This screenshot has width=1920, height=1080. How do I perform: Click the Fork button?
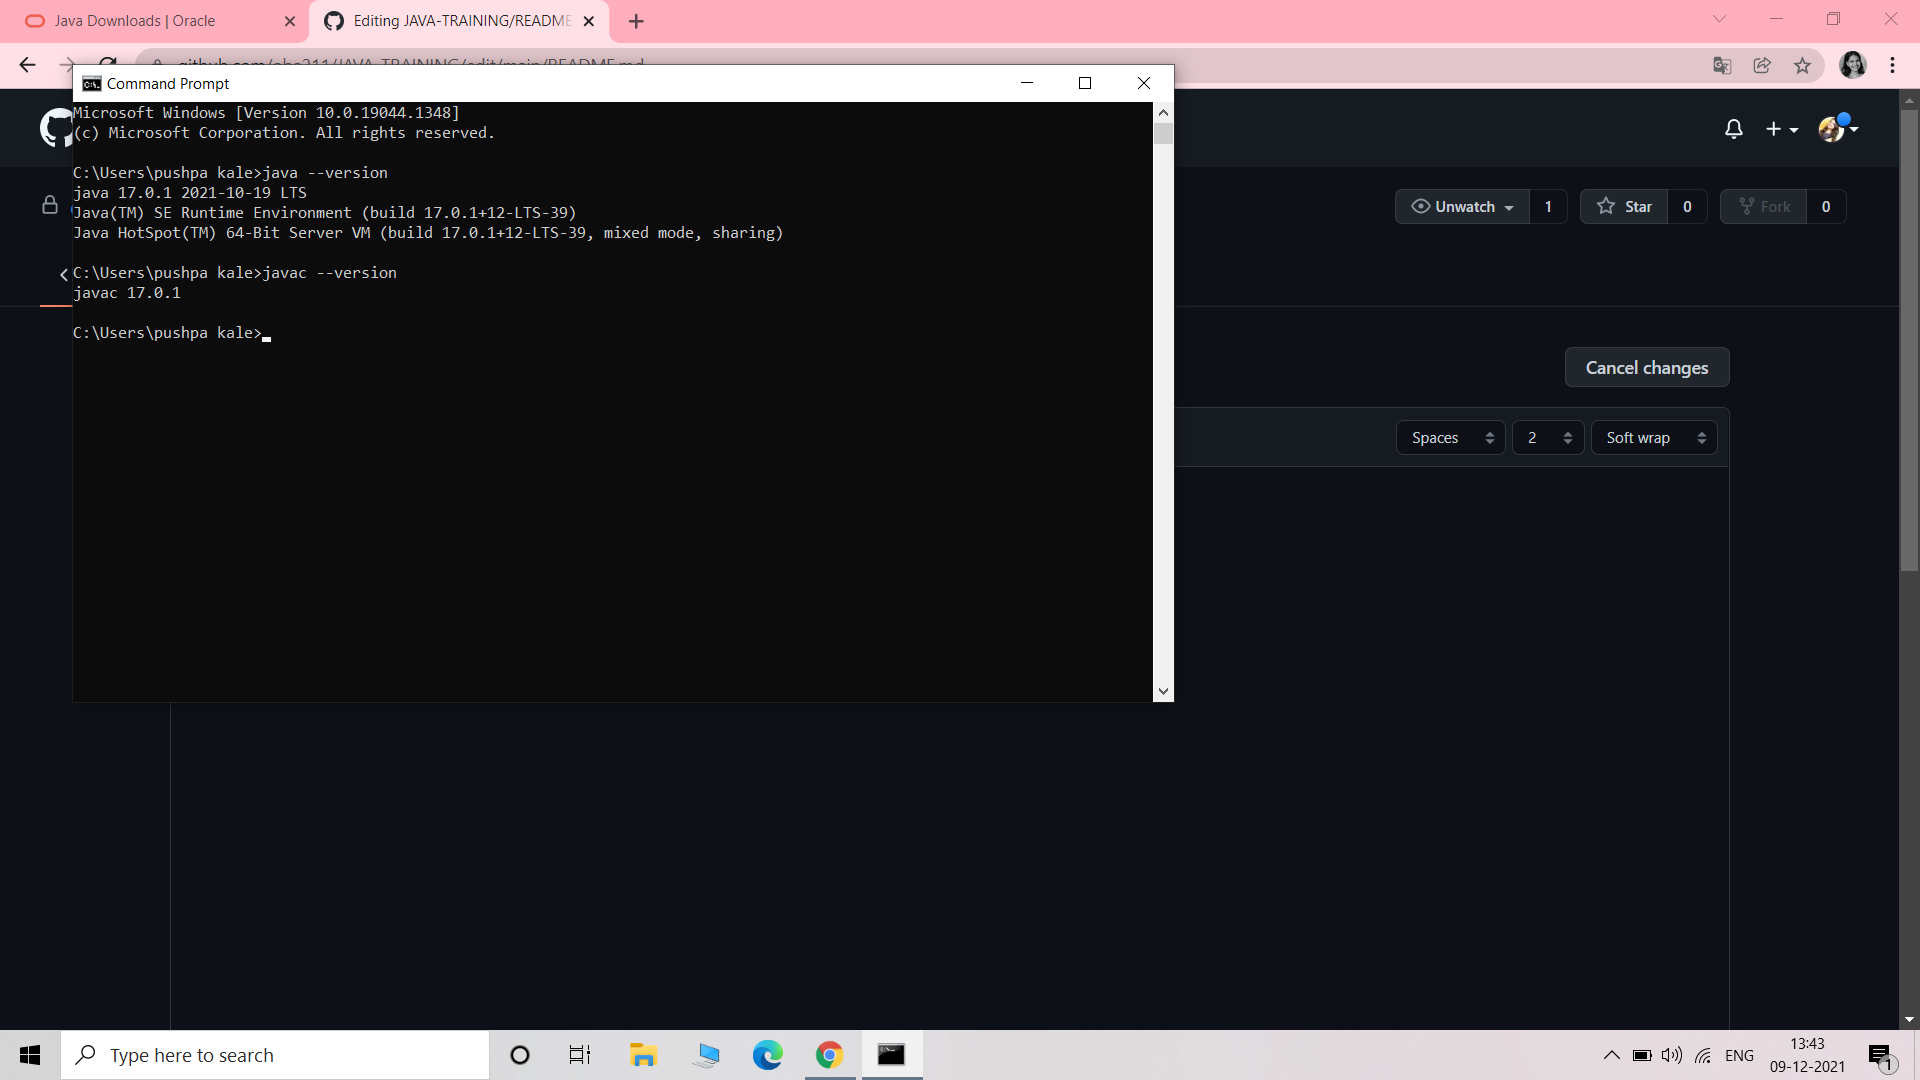[x=1764, y=207]
